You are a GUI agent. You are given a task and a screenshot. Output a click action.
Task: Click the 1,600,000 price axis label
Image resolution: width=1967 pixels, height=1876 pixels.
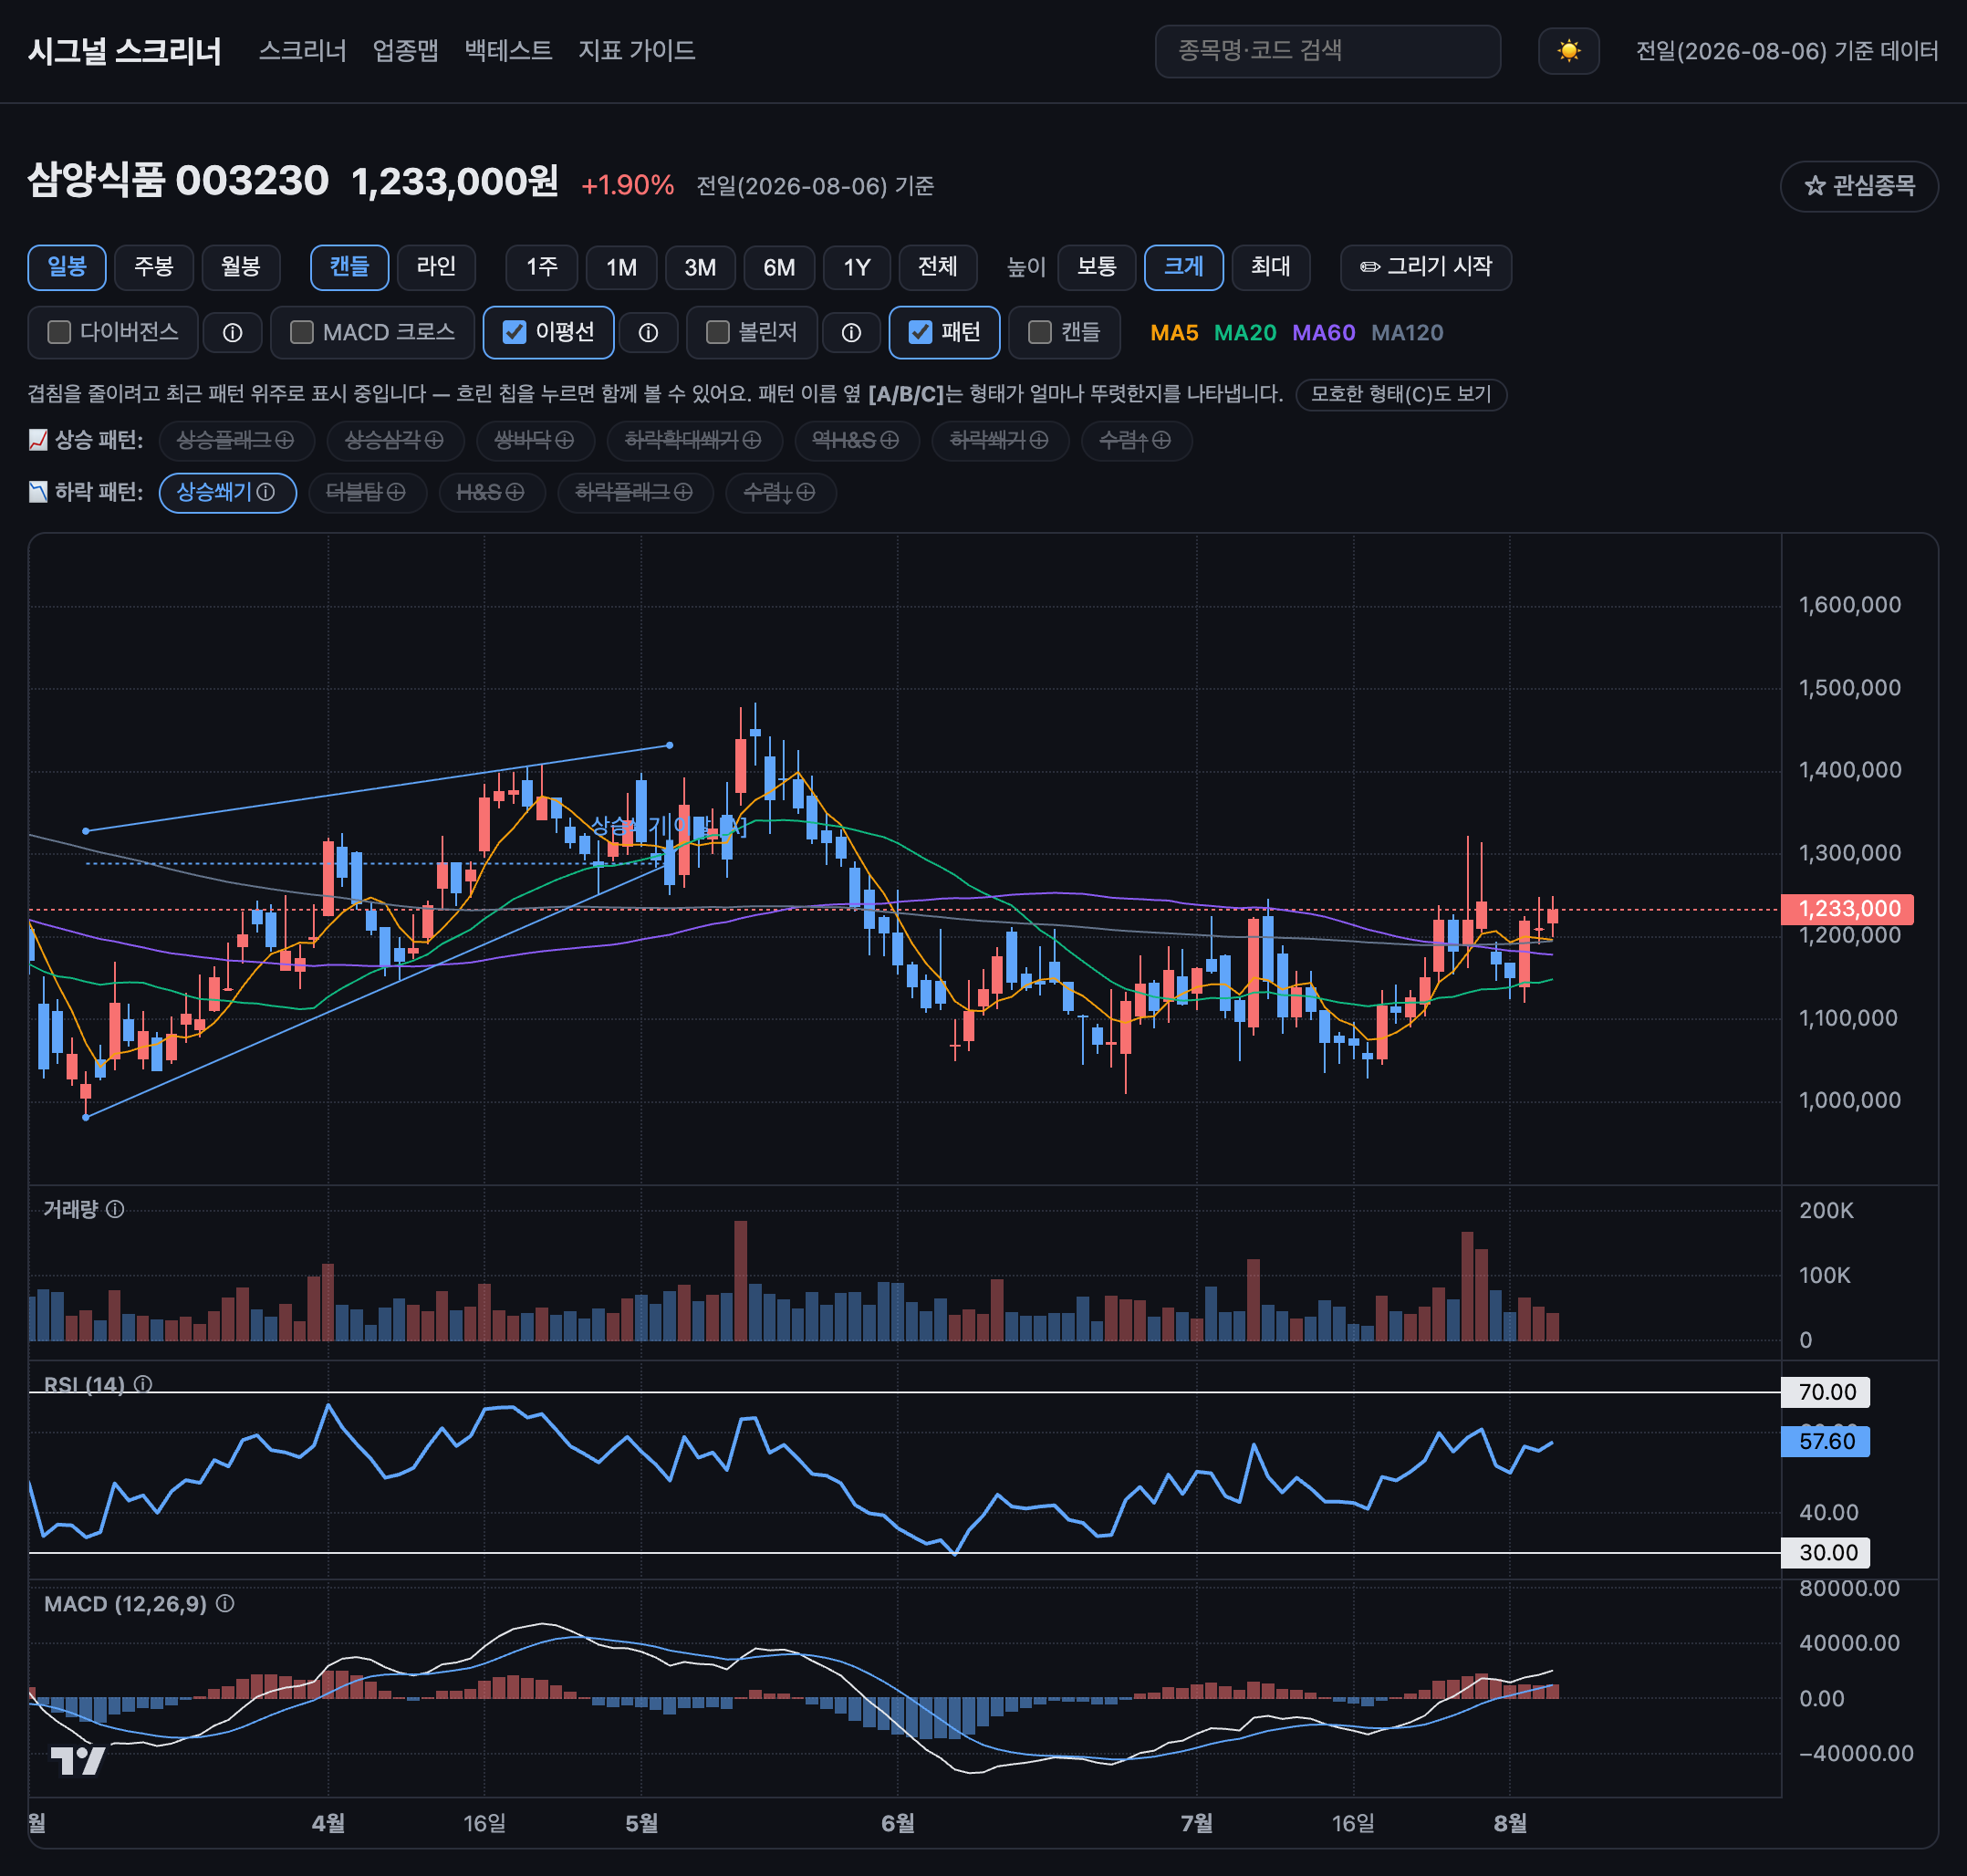click(1850, 605)
